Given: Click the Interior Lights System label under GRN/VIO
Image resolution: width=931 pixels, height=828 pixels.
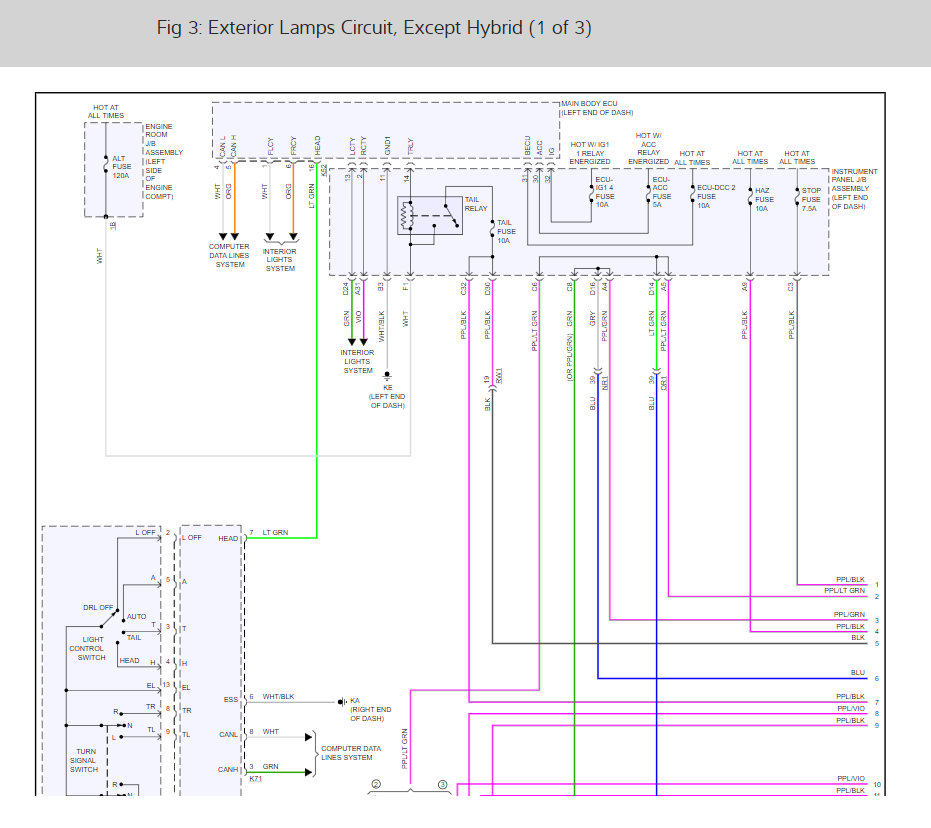Looking at the screenshot, I should 357,361.
